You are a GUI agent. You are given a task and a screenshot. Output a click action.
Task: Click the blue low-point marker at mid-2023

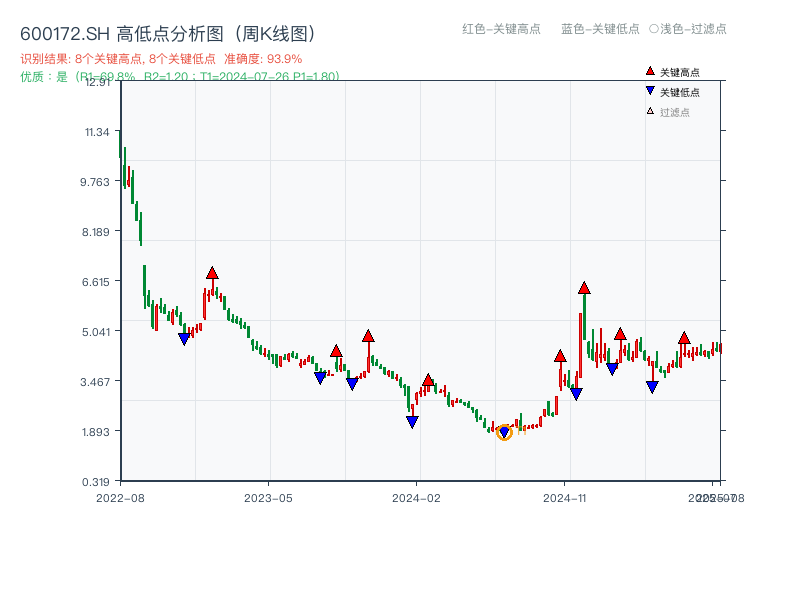[x=322, y=377]
